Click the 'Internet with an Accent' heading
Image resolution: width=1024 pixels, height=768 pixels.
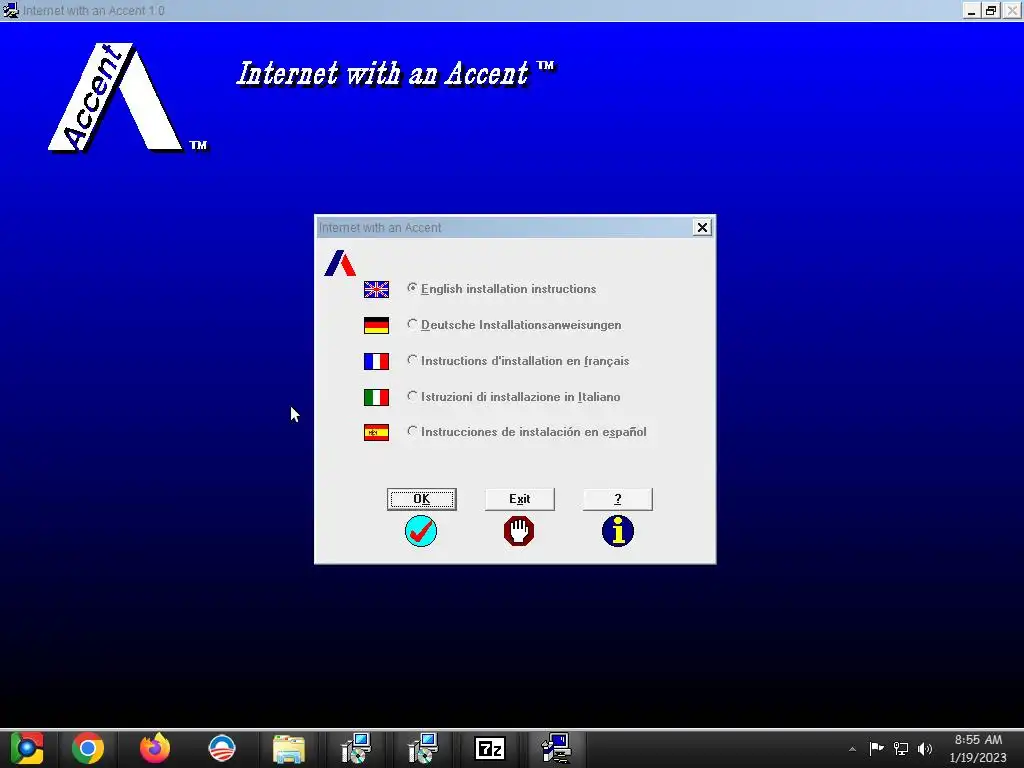[396, 73]
